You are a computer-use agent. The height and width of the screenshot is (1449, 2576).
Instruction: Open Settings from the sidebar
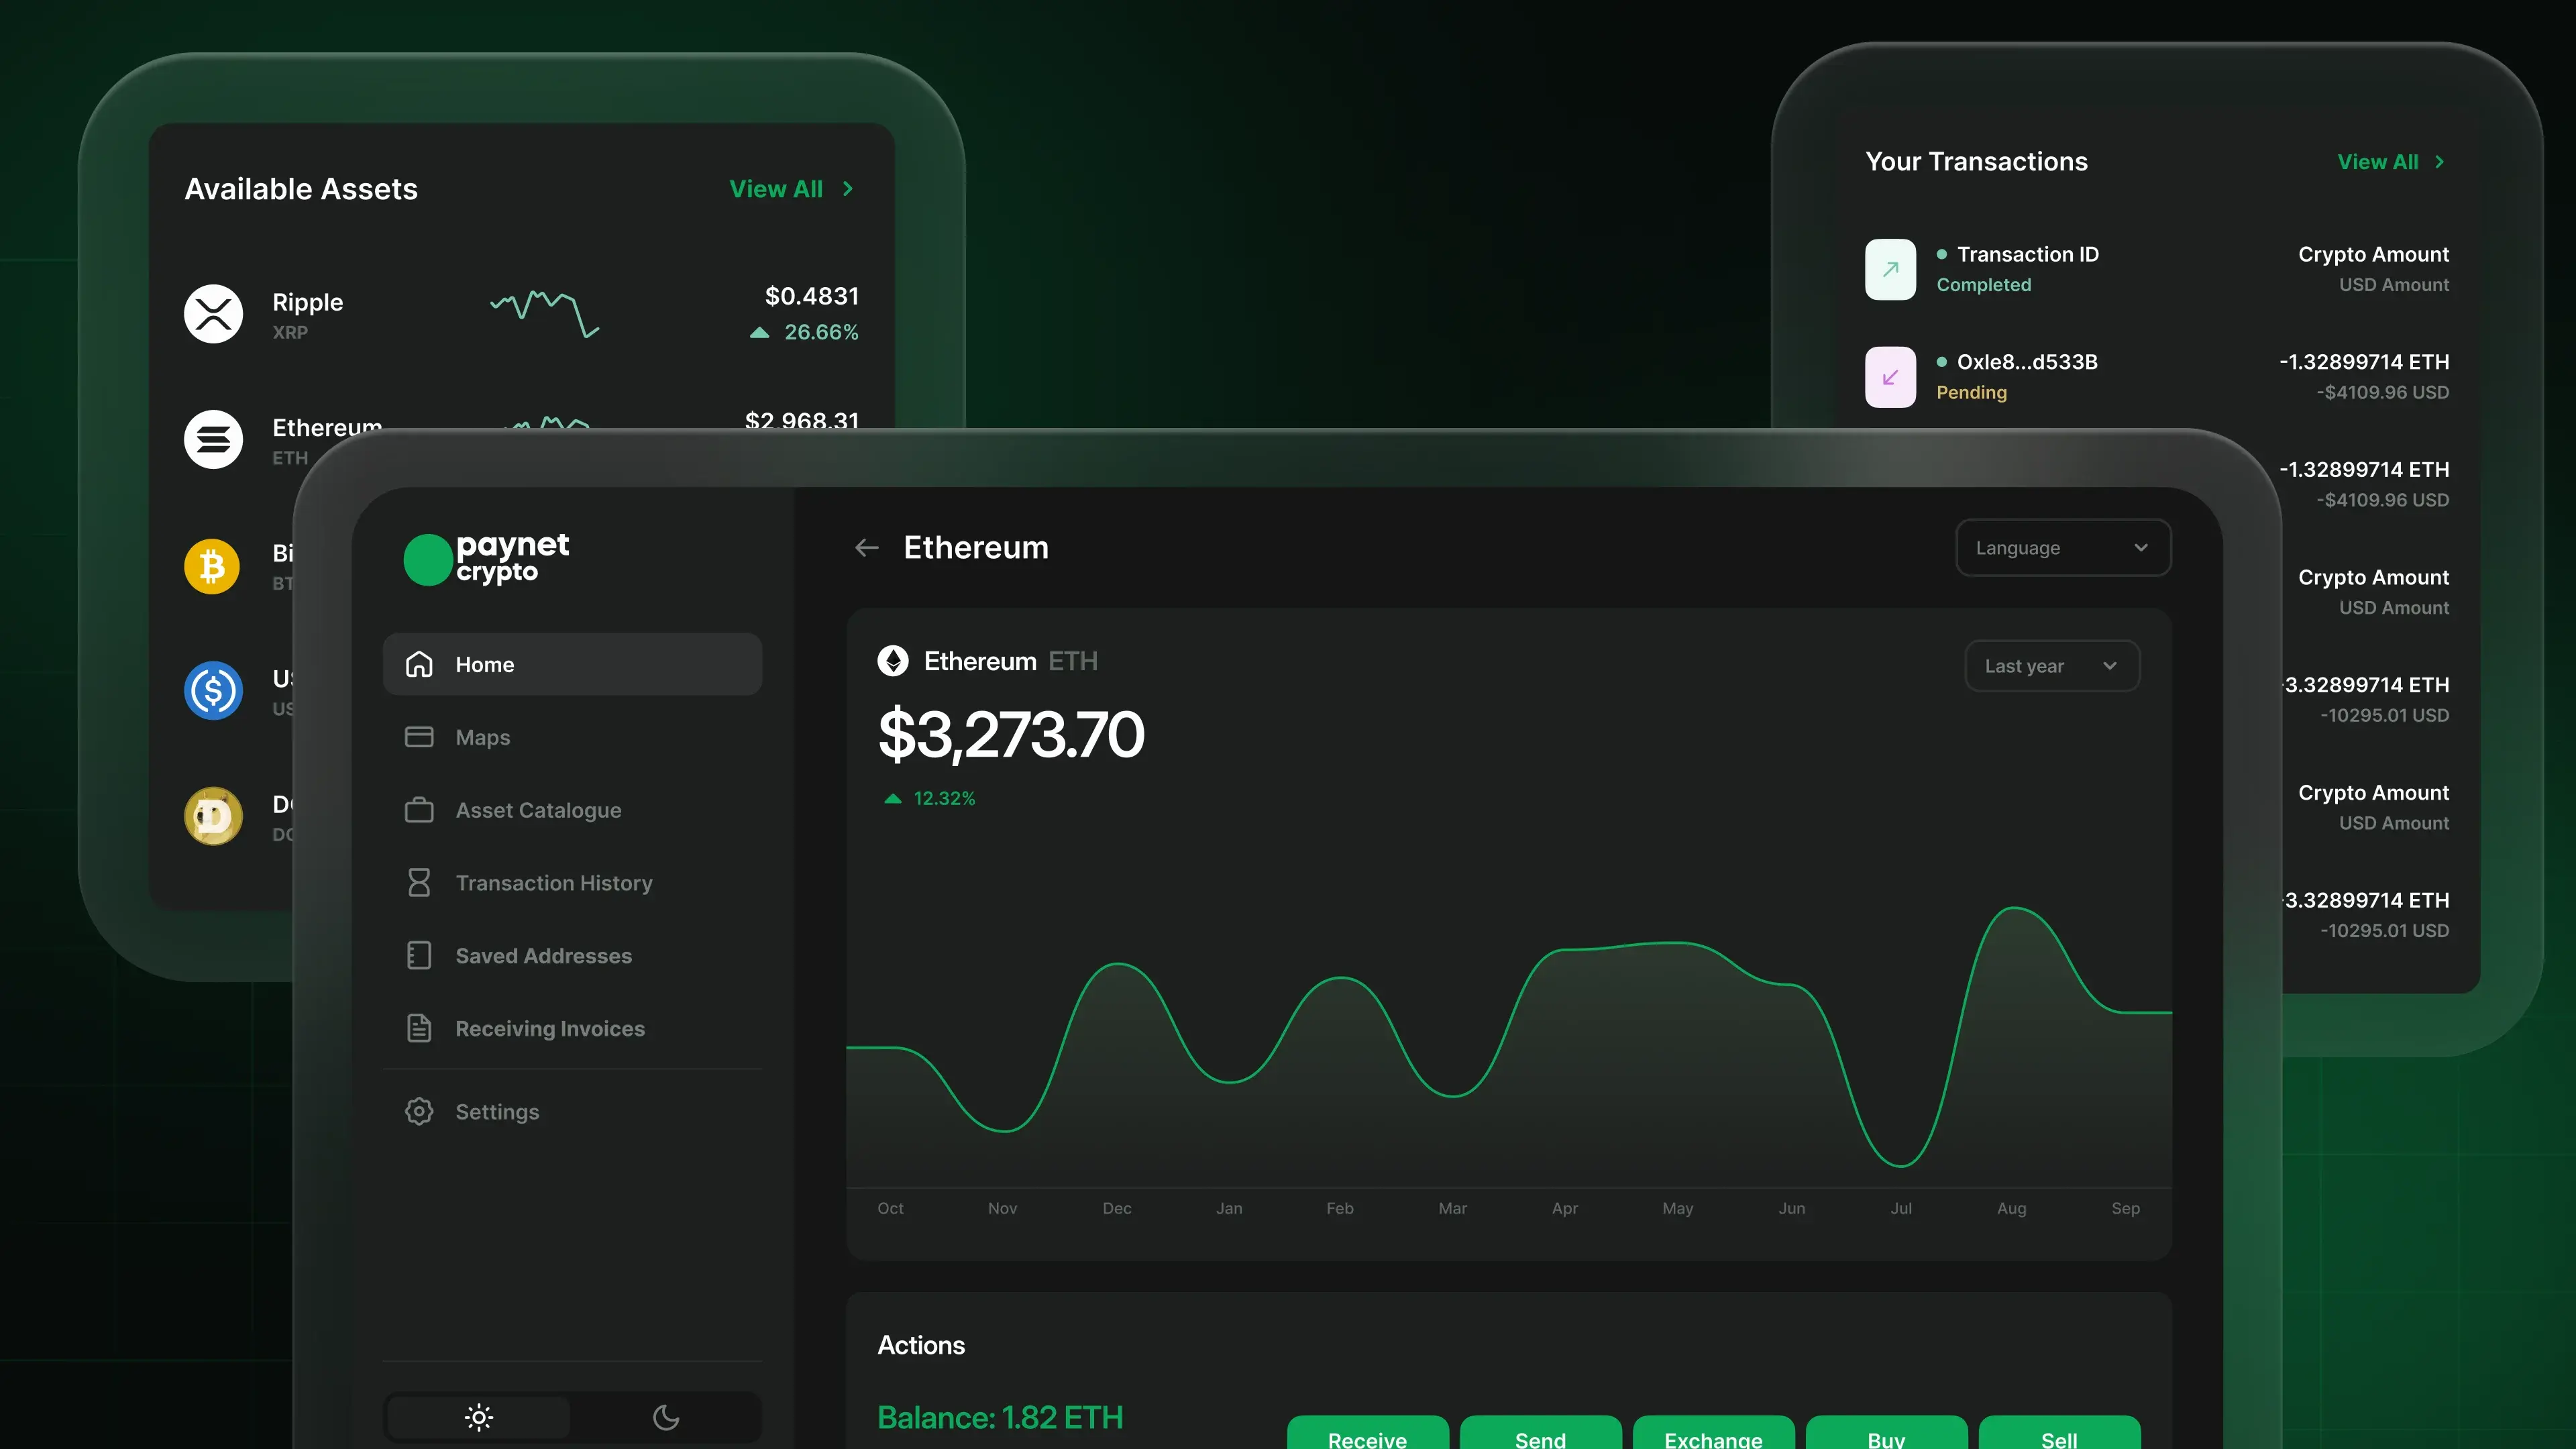point(572,1111)
